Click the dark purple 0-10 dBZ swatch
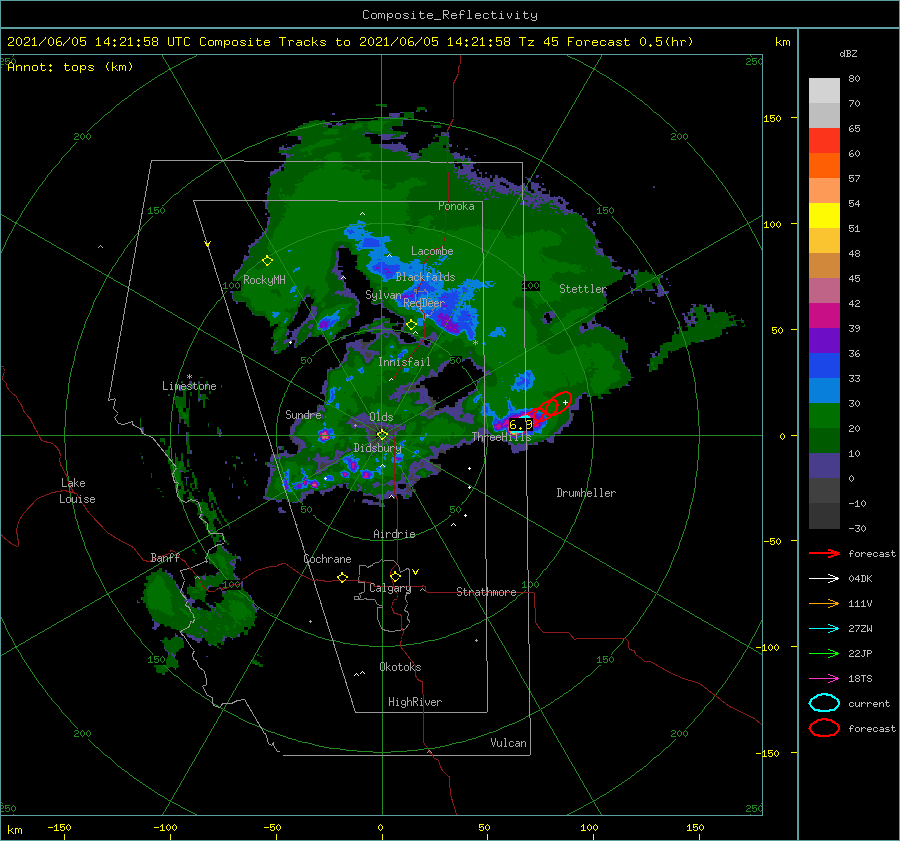 click(x=824, y=466)
